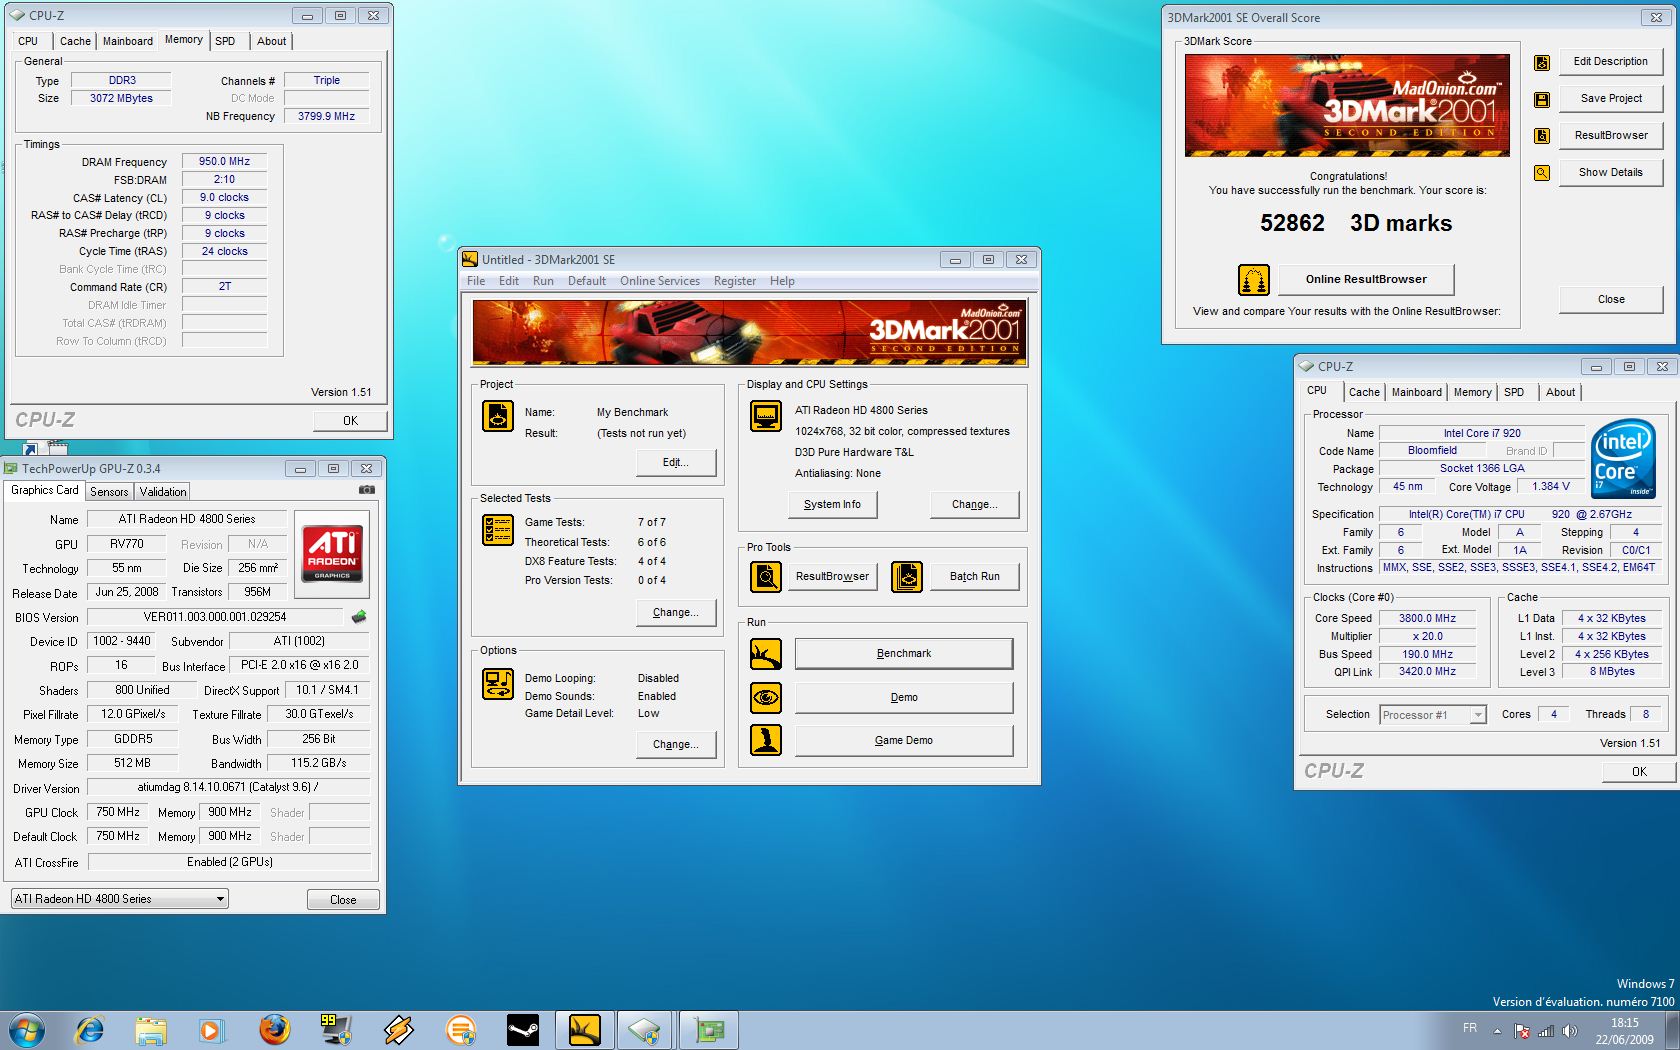Click the Batch Run icon
Screen dimensions: 1680x1050
click(907, 577)
